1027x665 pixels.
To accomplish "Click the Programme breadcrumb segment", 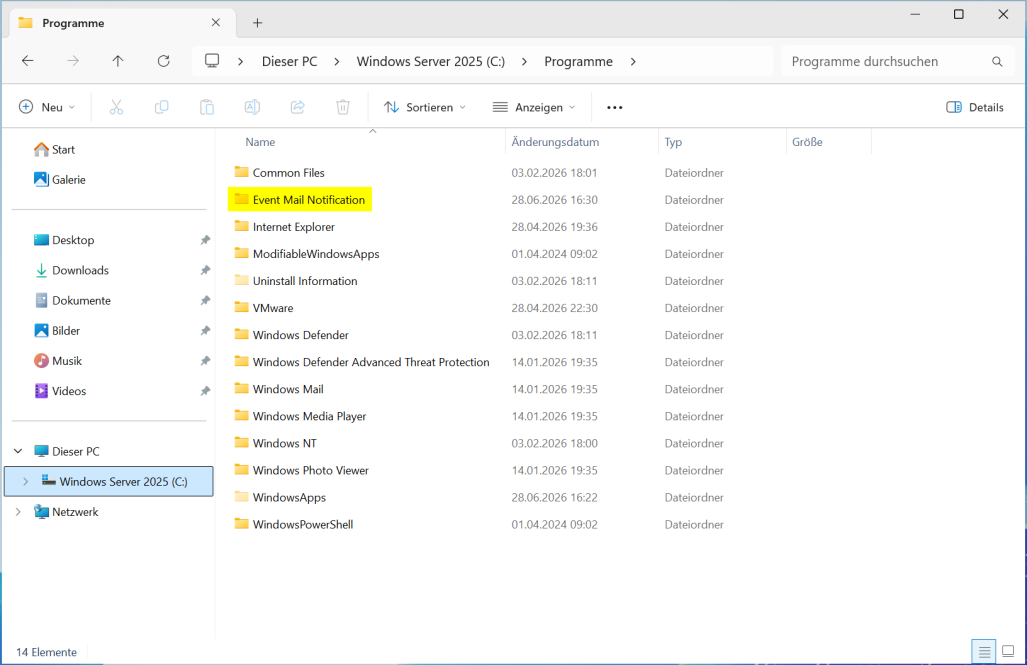I will tap(578, 62).
